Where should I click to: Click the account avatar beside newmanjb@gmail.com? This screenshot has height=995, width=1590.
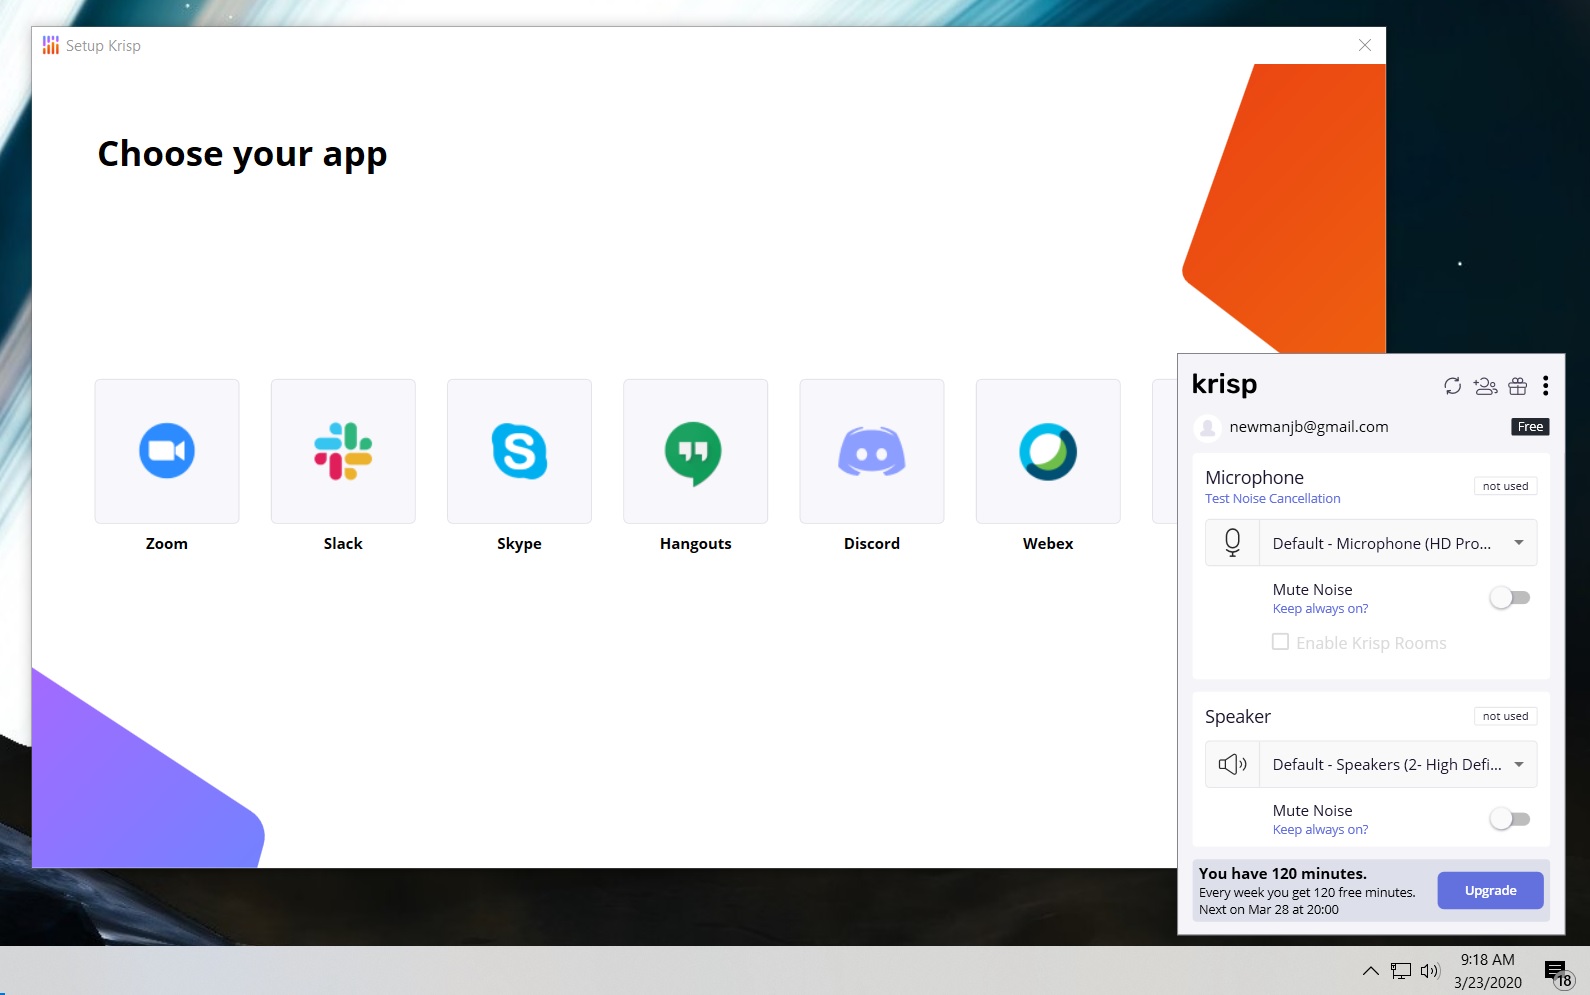point(1208,428)
